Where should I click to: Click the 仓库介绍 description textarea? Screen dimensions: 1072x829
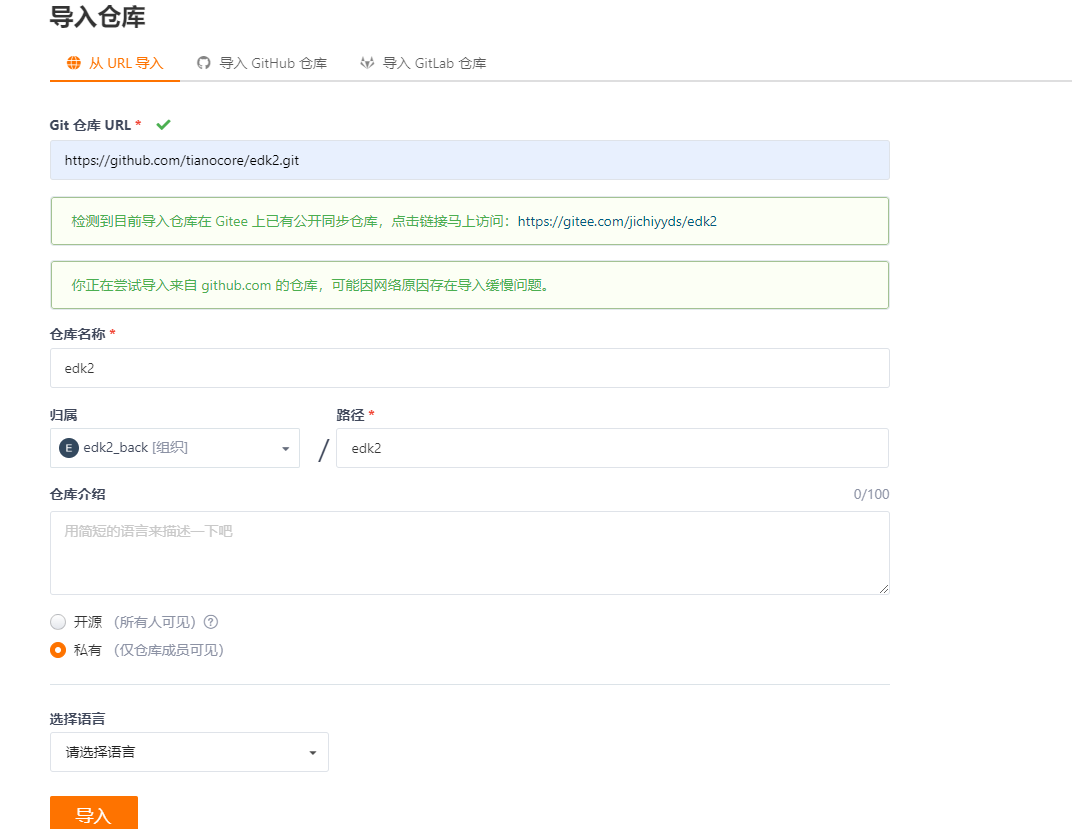pos(470,553)
